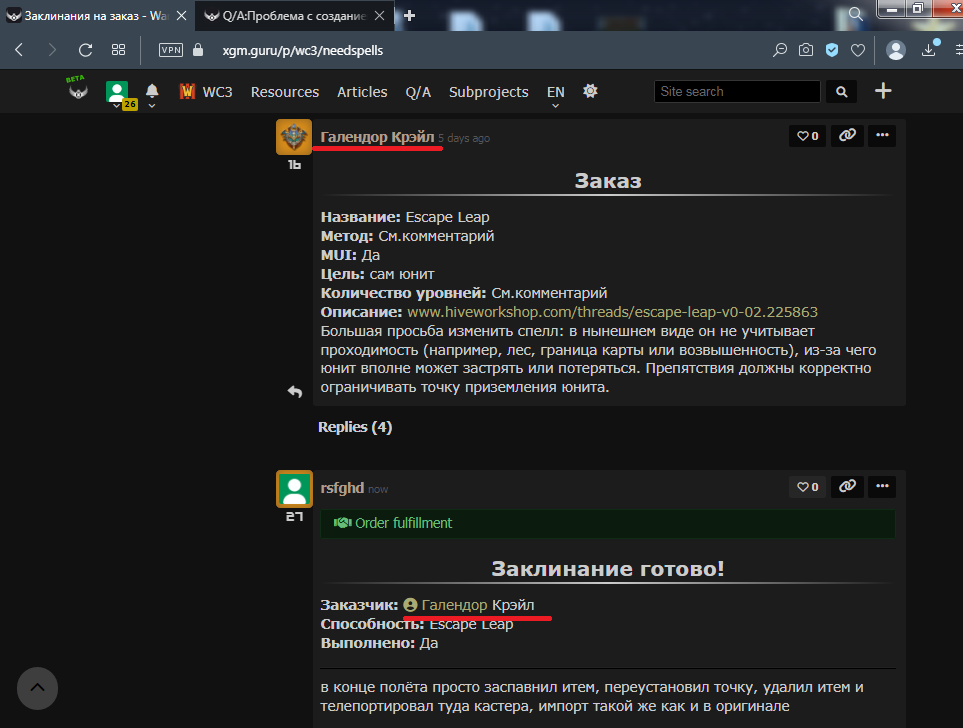The image size is (963, 728).
Task: Open rsfghd avatar thumbnail
Action: (x=294, y=489)
